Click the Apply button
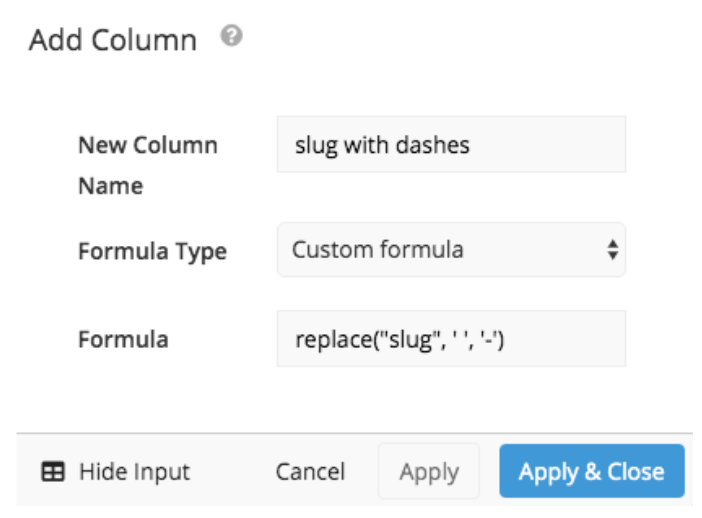Viewport: 702px width, 518px height. click(x=429, y=471)
